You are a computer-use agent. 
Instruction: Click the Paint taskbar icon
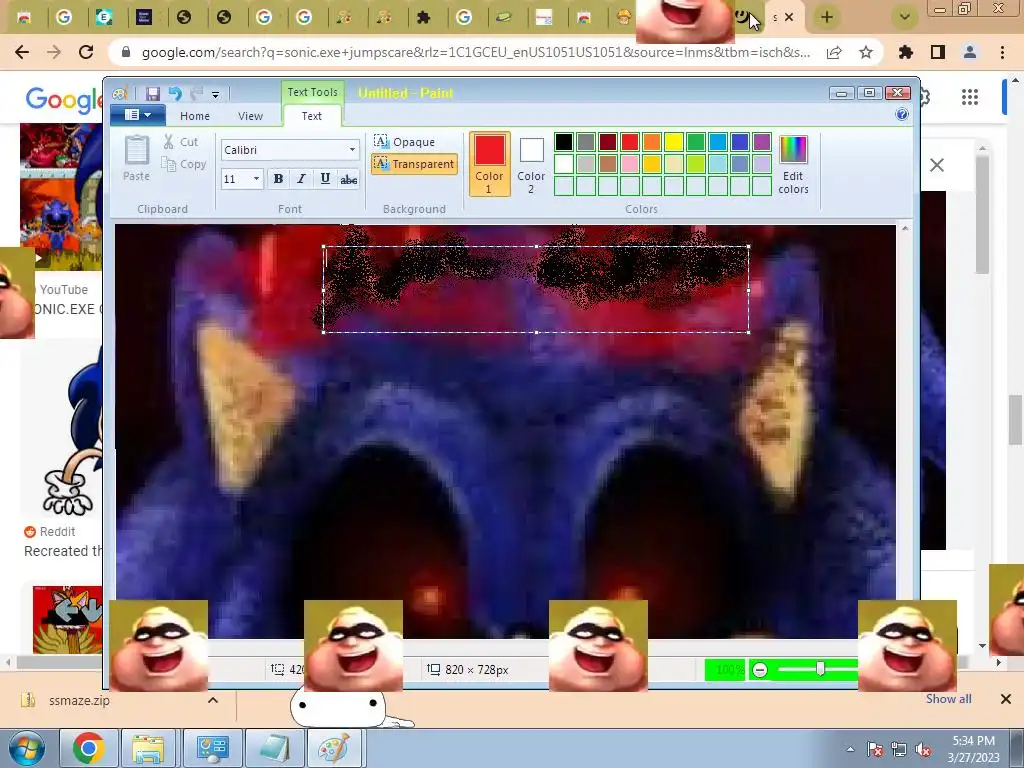pos(334,748)
